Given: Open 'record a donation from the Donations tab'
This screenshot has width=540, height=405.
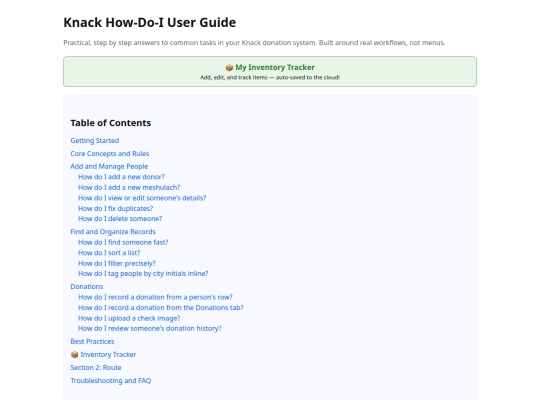Looking at the screenshot, I should [161, 308].
